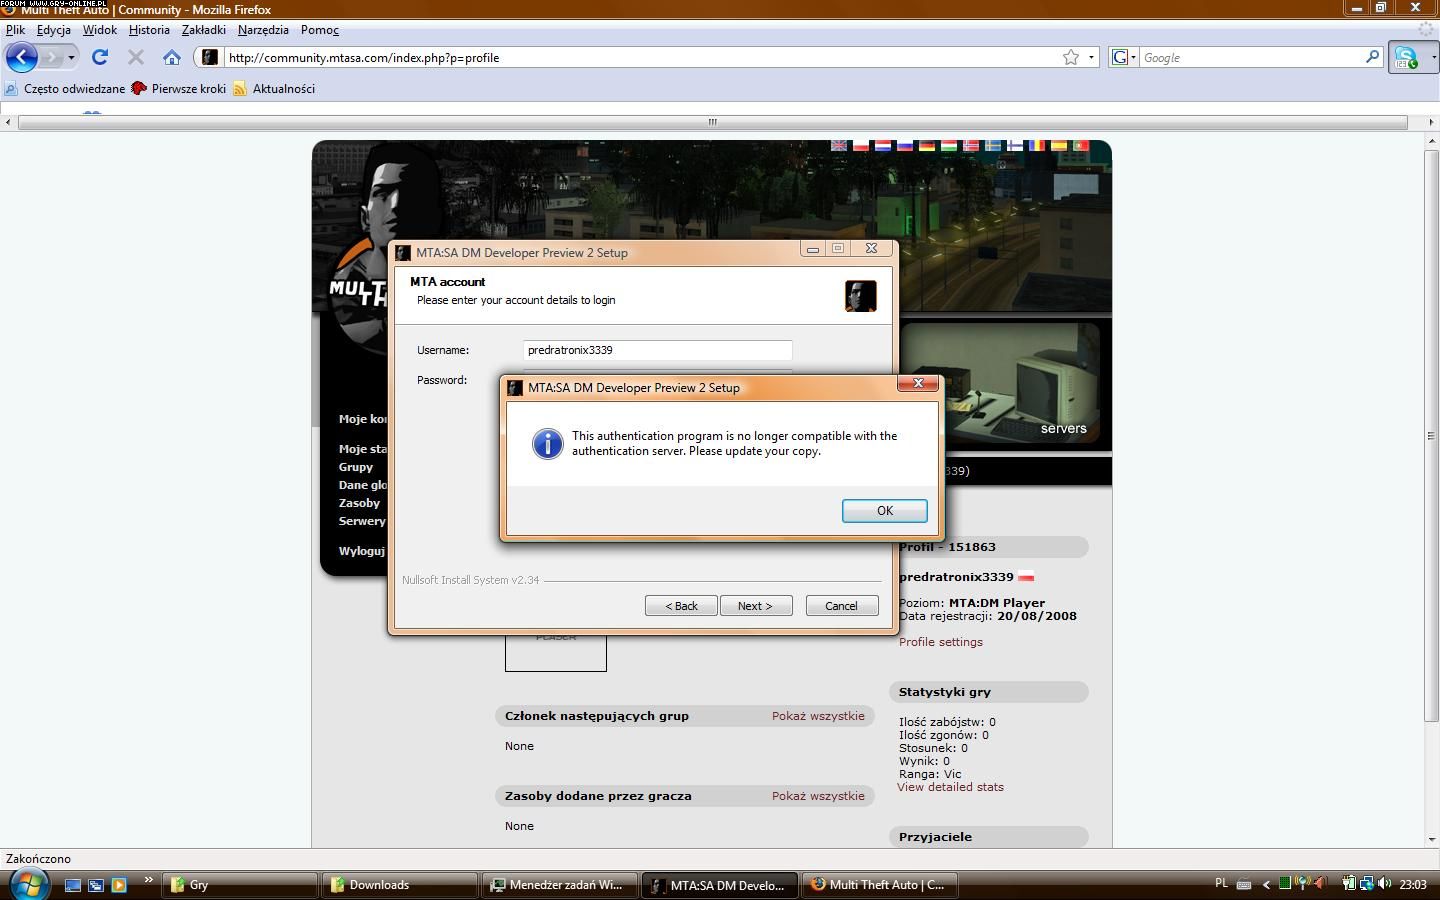The height and width of the screenshot is (900, 1440).
Task: Bookmark this page with the star icon
Action: click(x=1071, y=57)
